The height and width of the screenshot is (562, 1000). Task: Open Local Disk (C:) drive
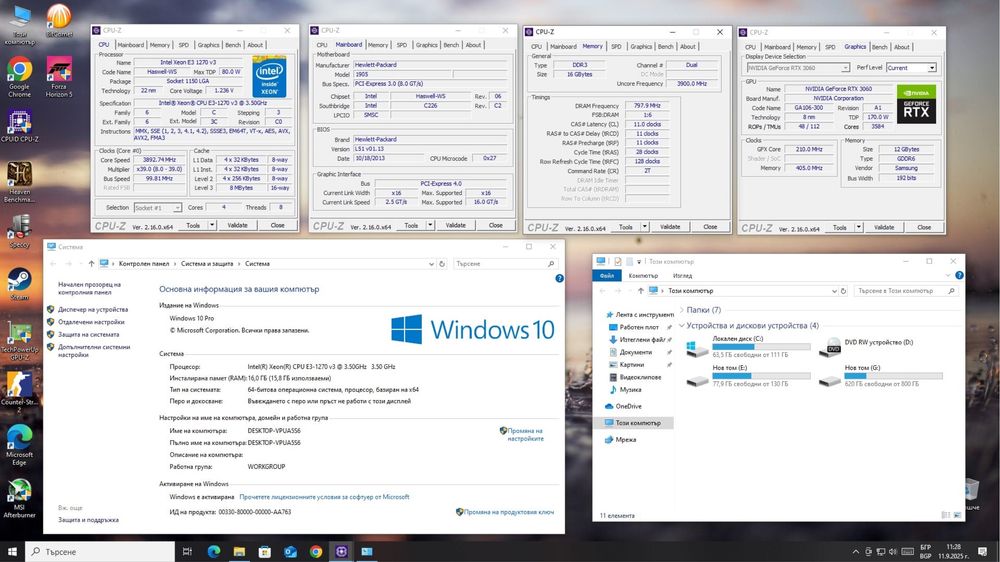pos(748,346)
